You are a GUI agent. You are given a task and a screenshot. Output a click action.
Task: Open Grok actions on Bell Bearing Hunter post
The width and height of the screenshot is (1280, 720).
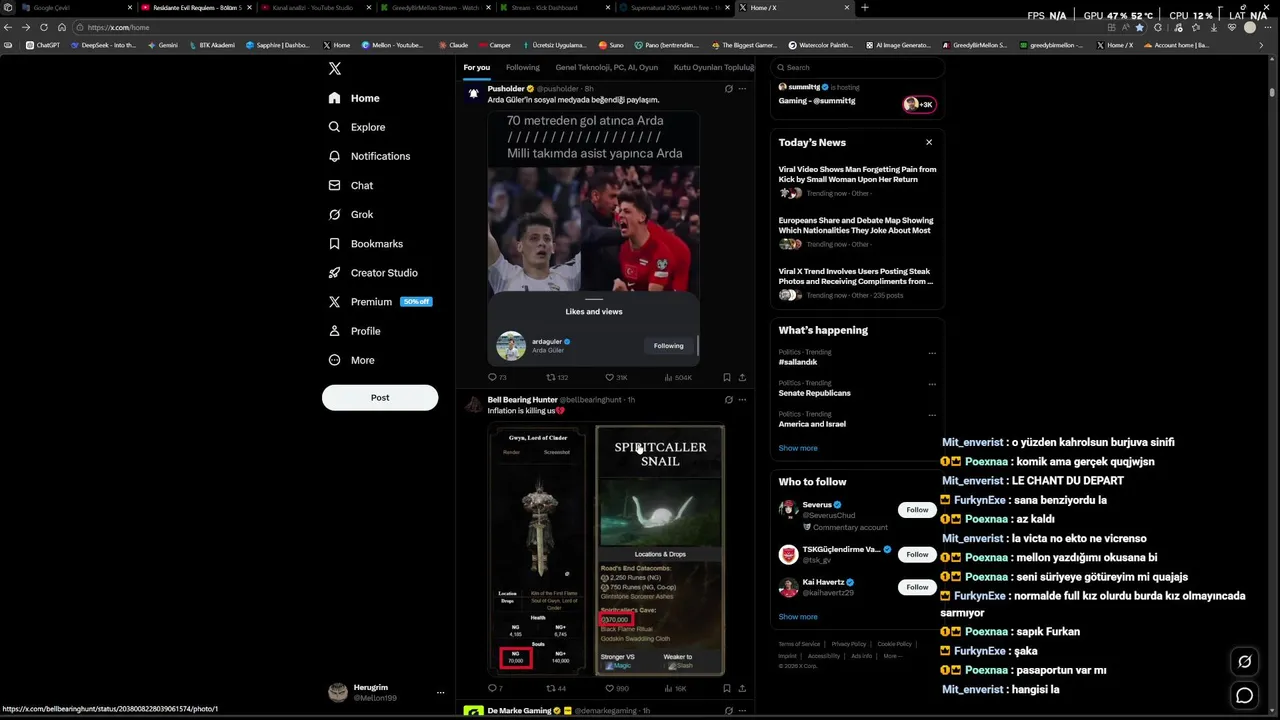pyautogui.click(x=728, y=400)
